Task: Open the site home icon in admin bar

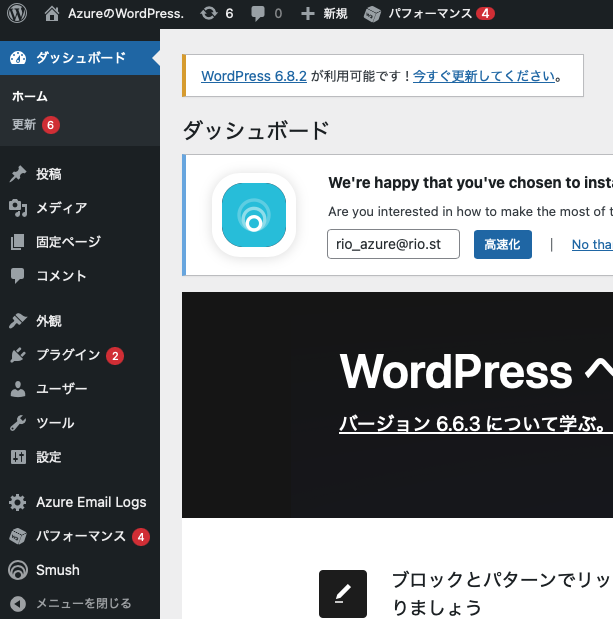Action: point(52,14)
